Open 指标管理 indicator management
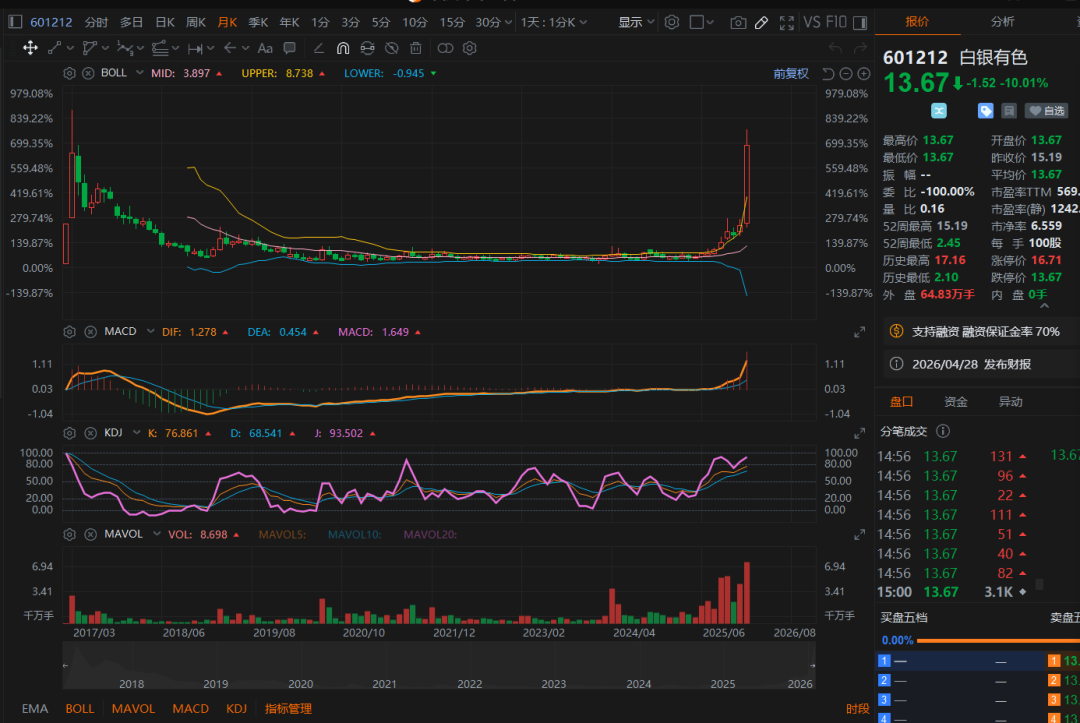 coord(288,709)
